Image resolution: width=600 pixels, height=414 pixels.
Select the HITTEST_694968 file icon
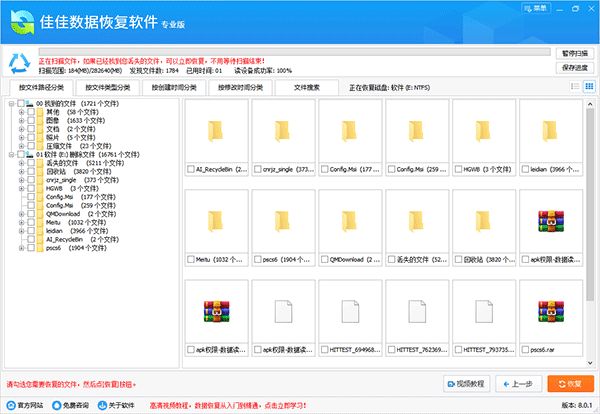point(350,311)
